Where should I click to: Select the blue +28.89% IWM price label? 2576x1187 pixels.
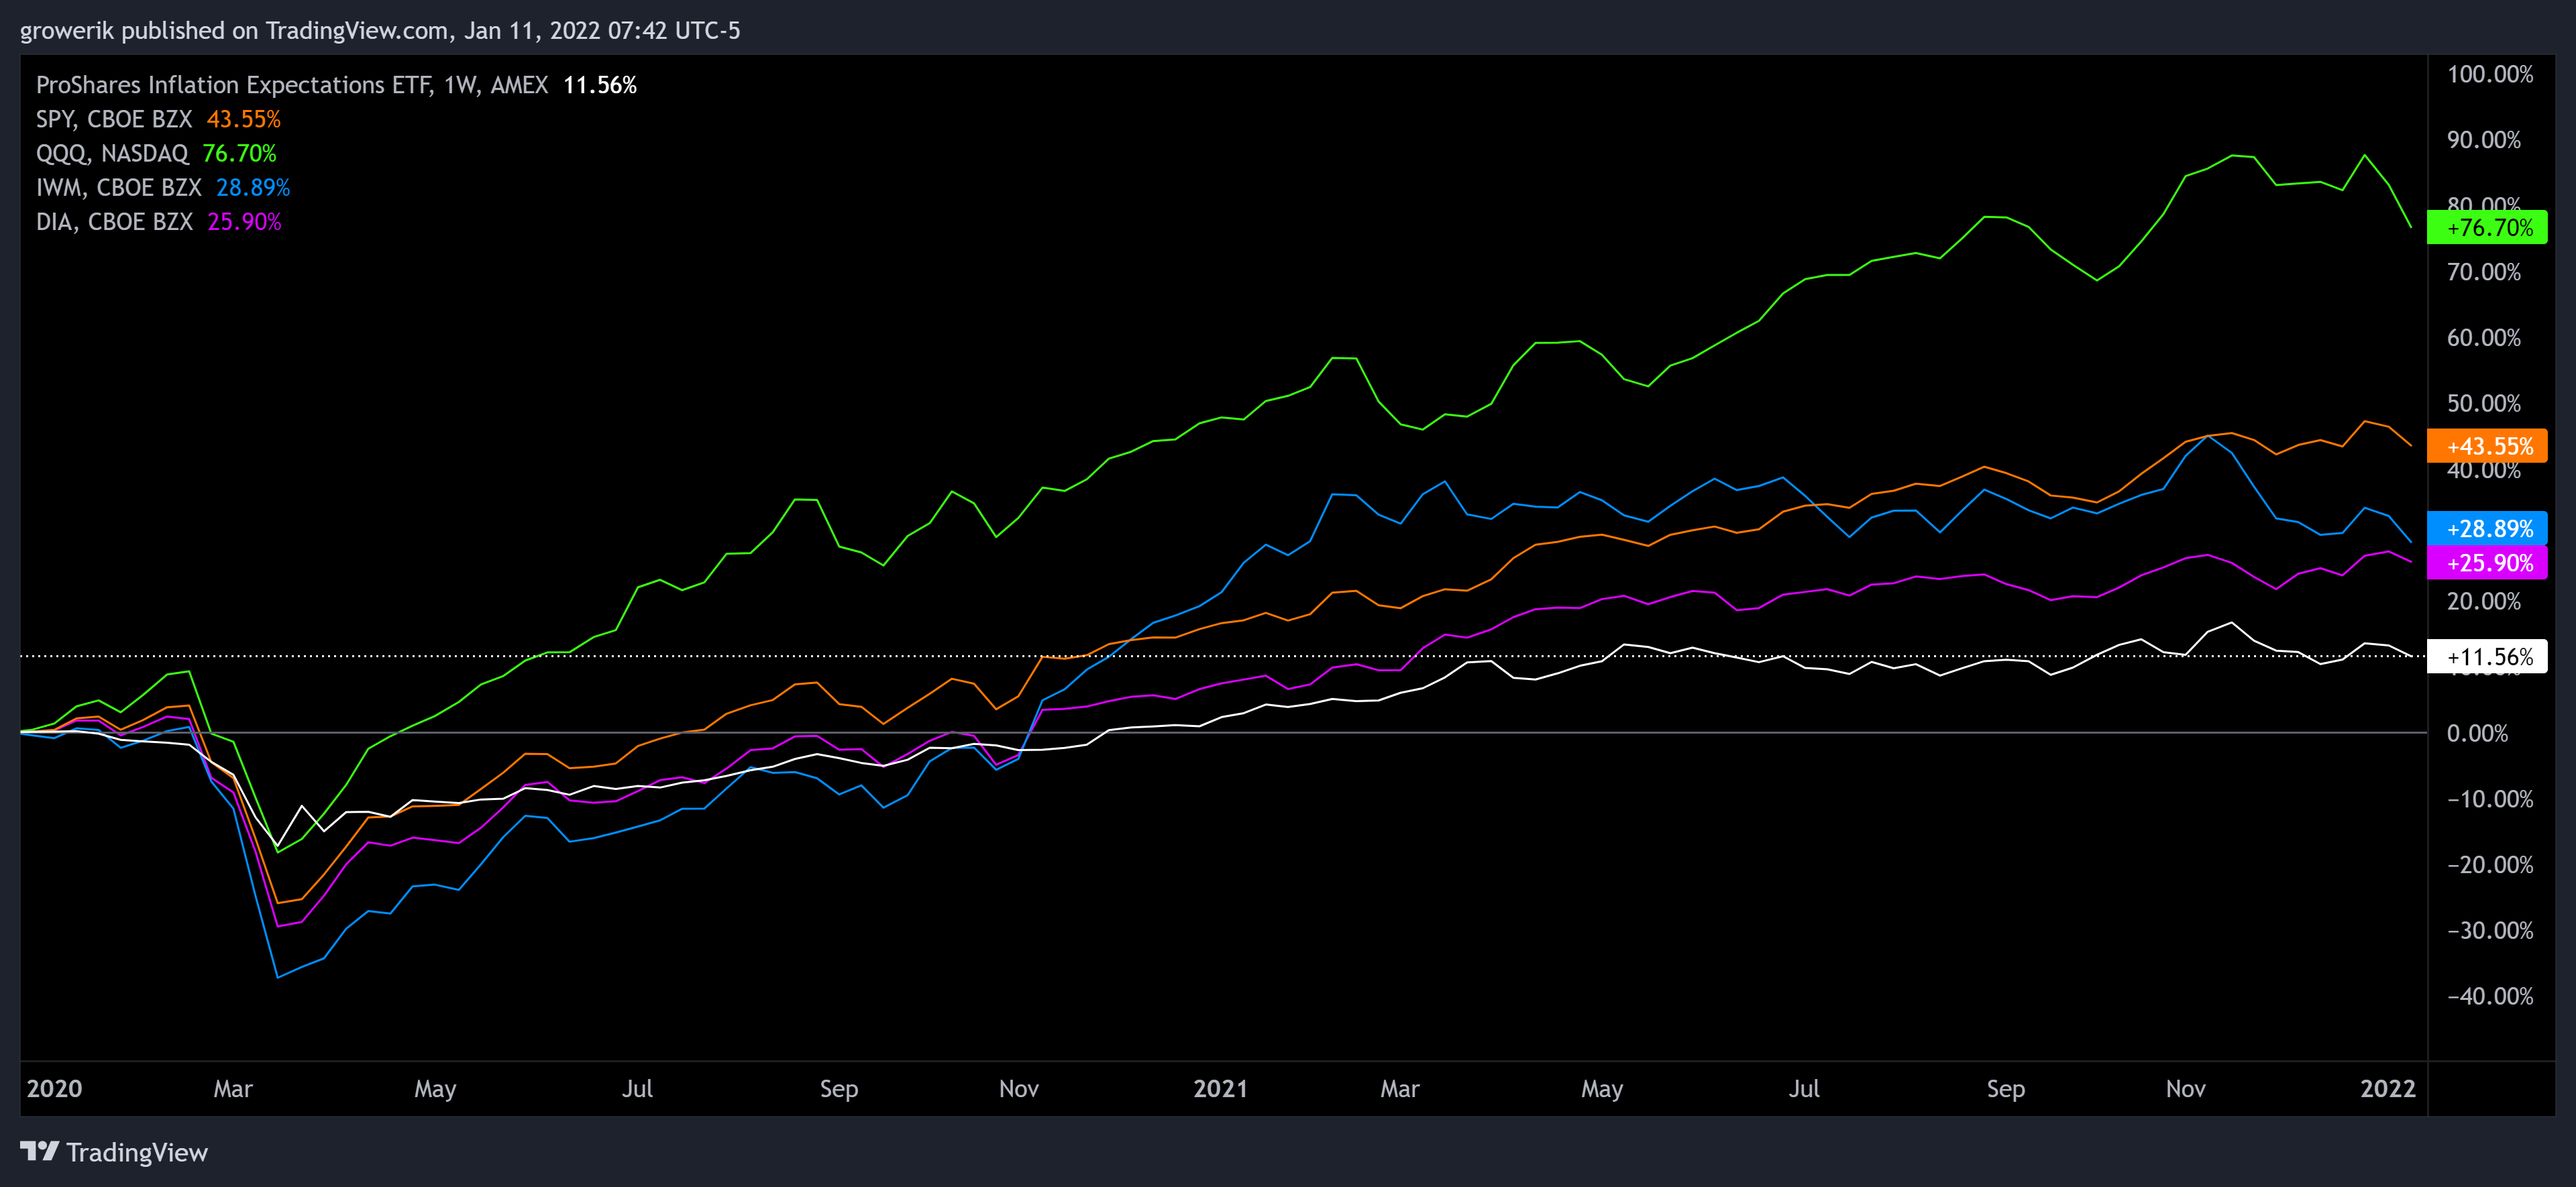click(2488, 529)
